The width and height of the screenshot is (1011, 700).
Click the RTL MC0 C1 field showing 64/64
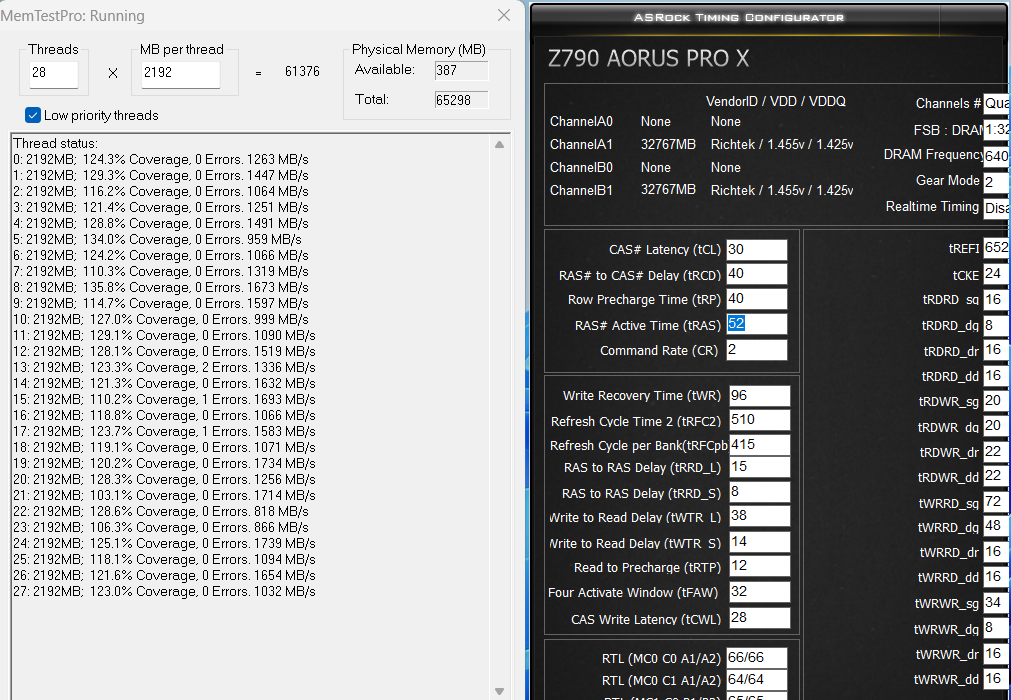click(757, 680)
